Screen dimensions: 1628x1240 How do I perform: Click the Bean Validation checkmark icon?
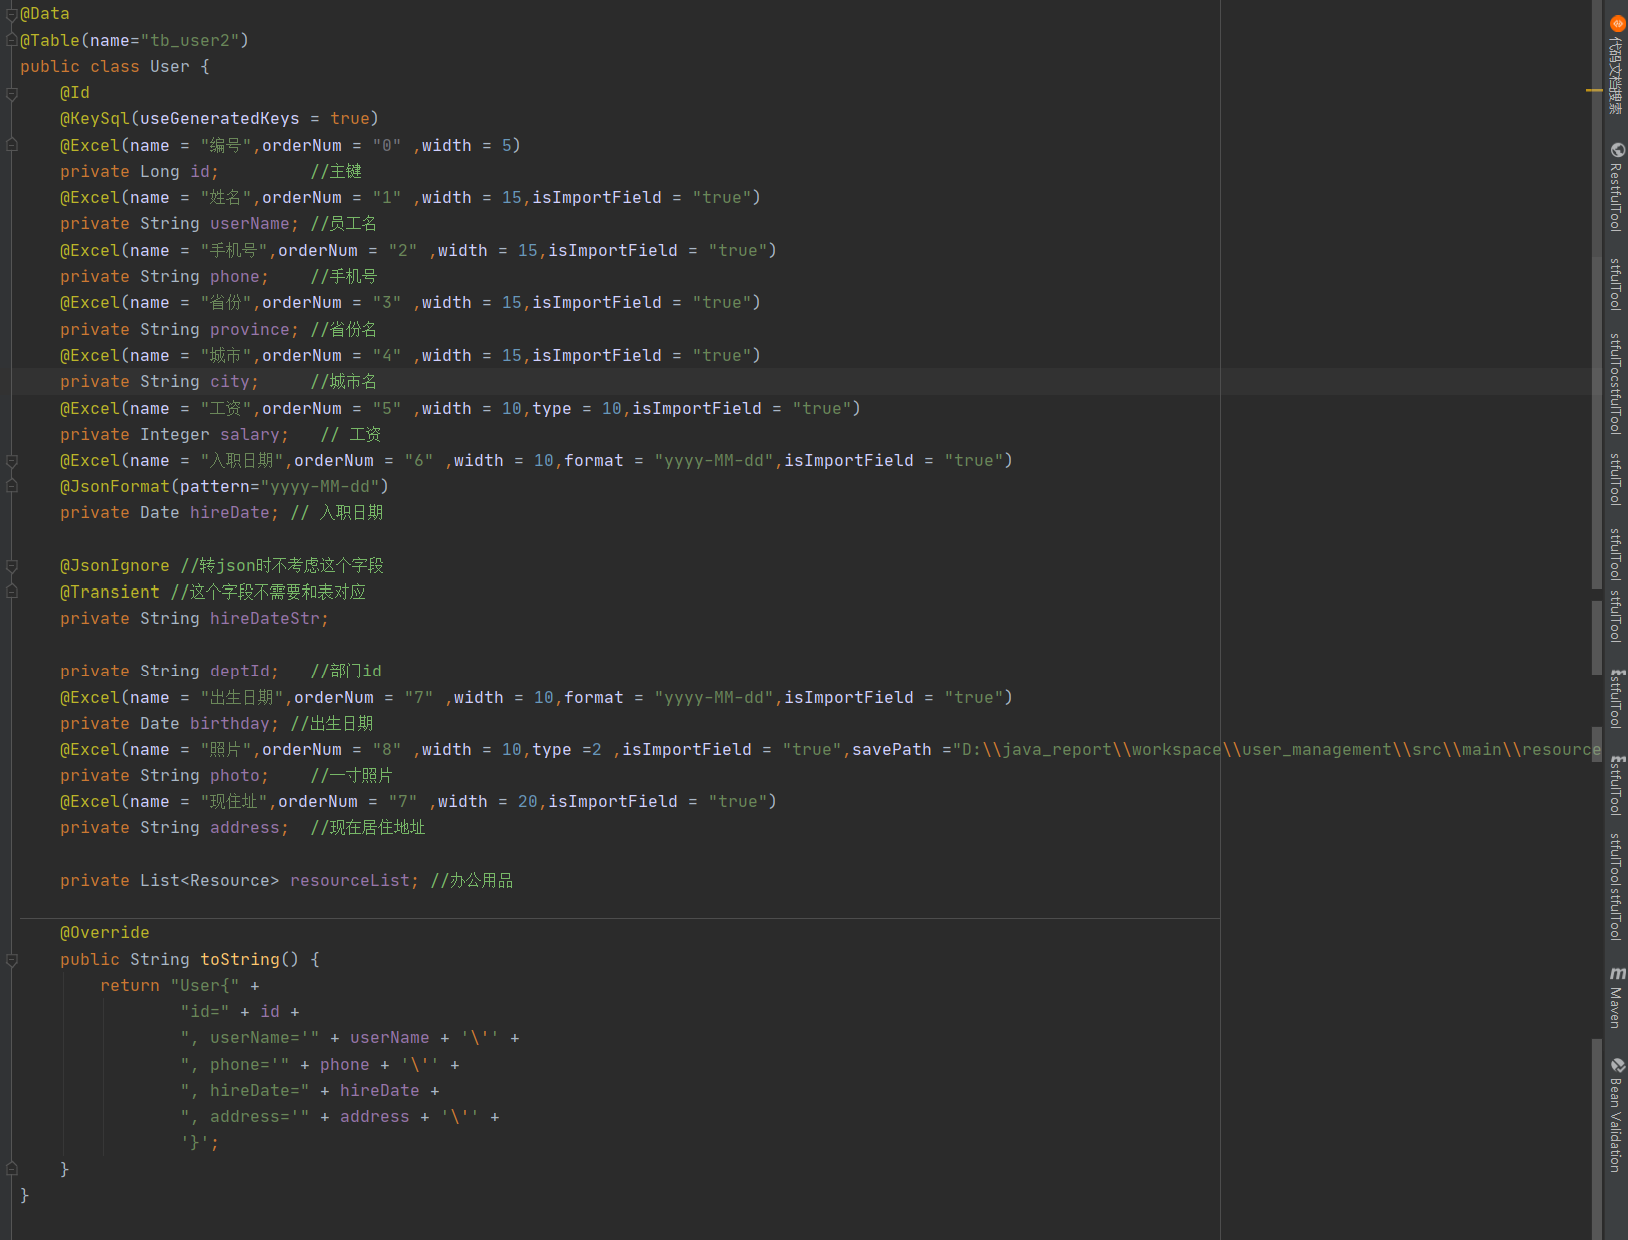1617,1066
